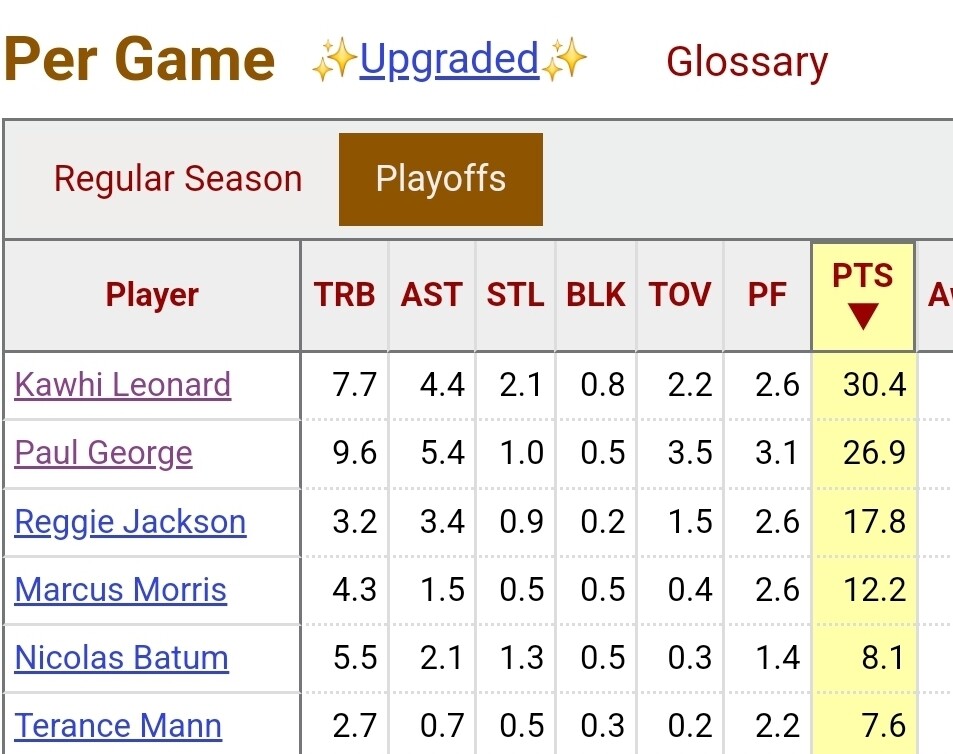The image size is (953, 754).
Task: Open Terance Mann's player page
Action: click(x=118, y=726)
